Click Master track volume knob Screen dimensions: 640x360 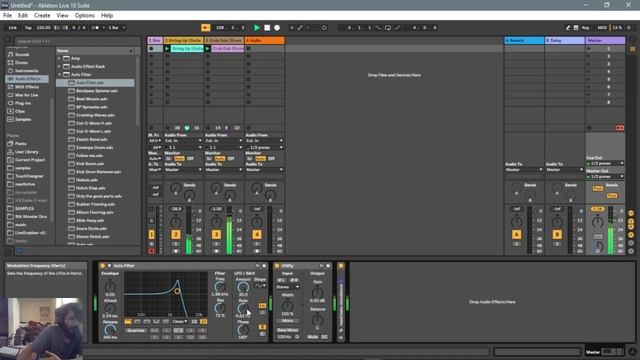coord(598,222)
